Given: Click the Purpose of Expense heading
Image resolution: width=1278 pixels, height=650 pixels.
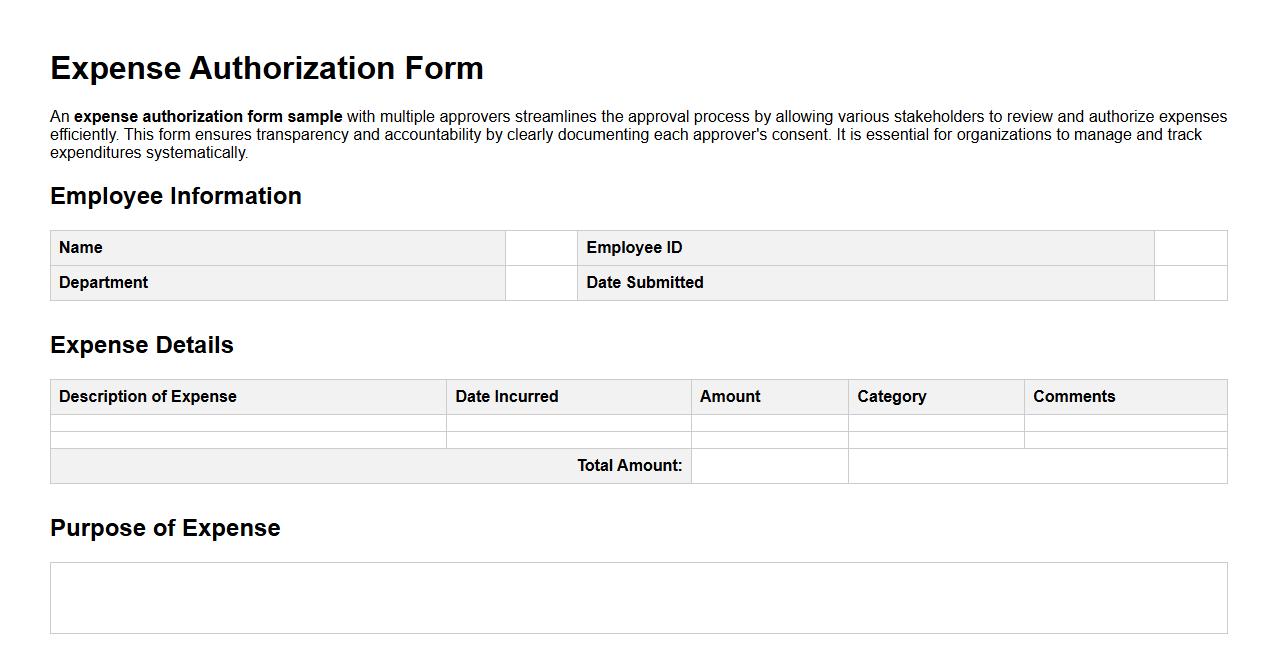Looking at the screenshot, I should tap(165, 528).
